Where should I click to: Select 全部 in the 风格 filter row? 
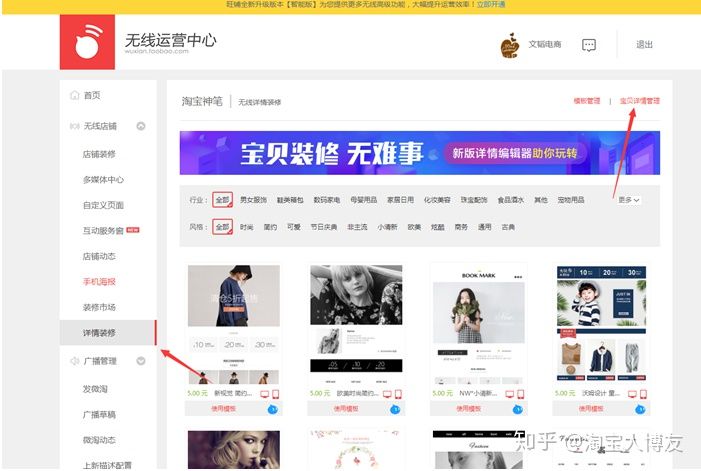point(222,227)
